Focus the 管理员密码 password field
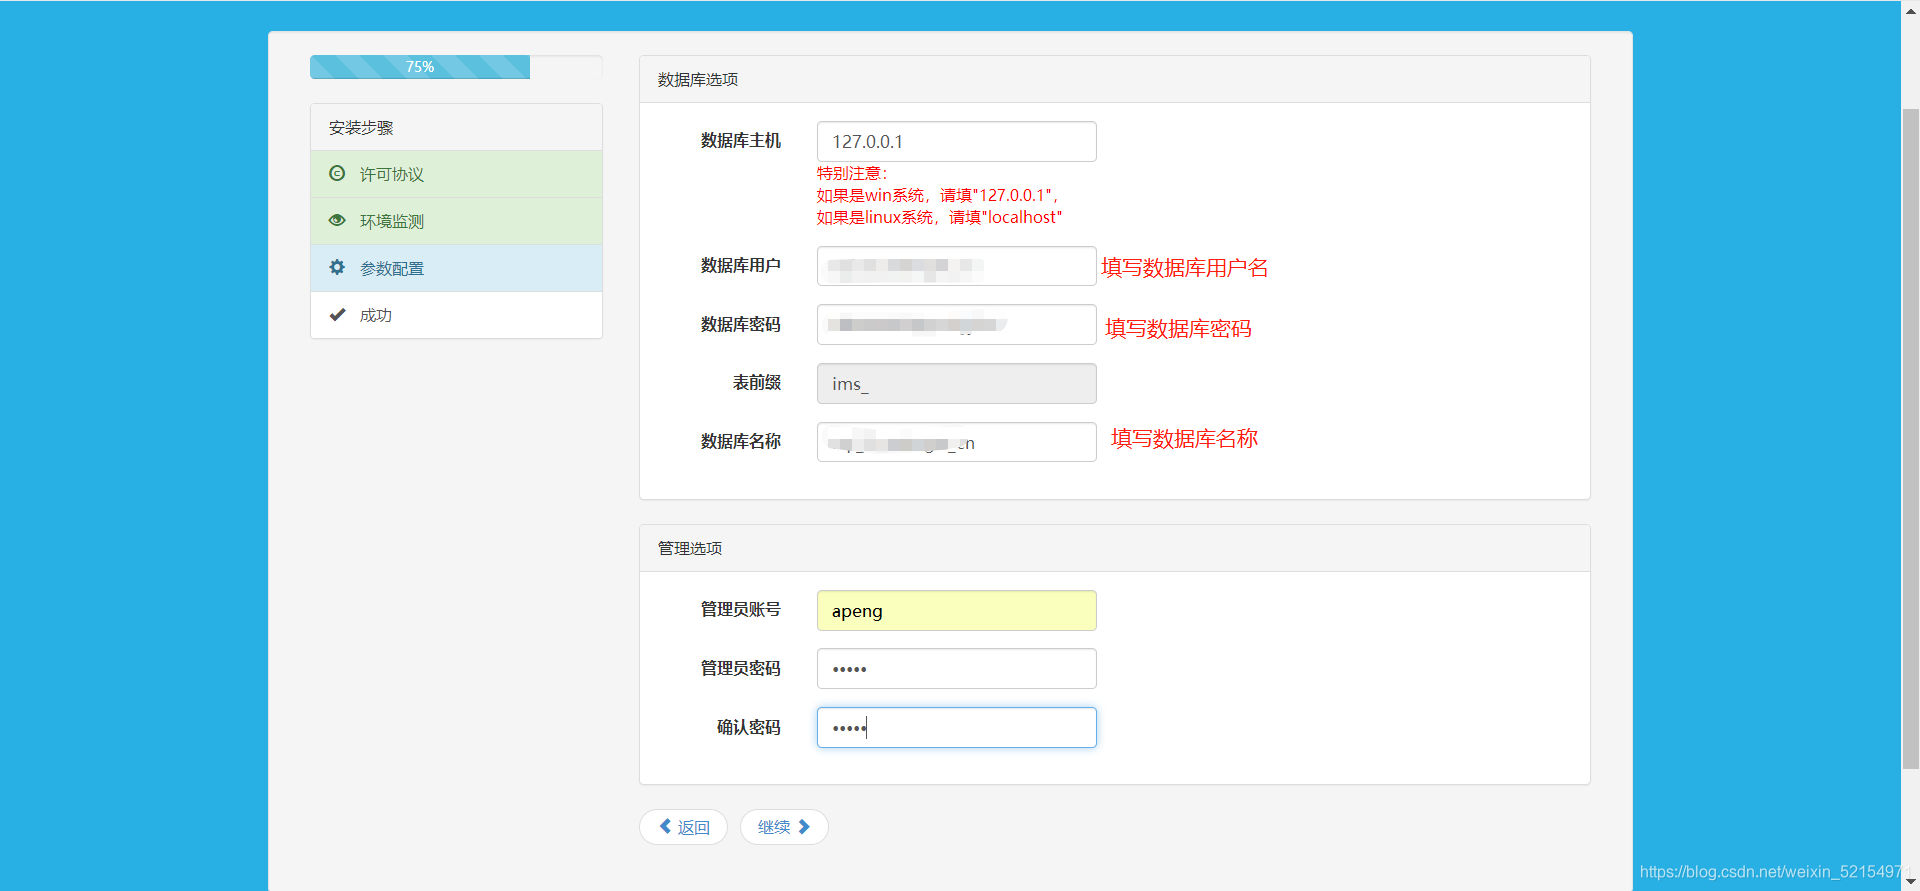 956,669
